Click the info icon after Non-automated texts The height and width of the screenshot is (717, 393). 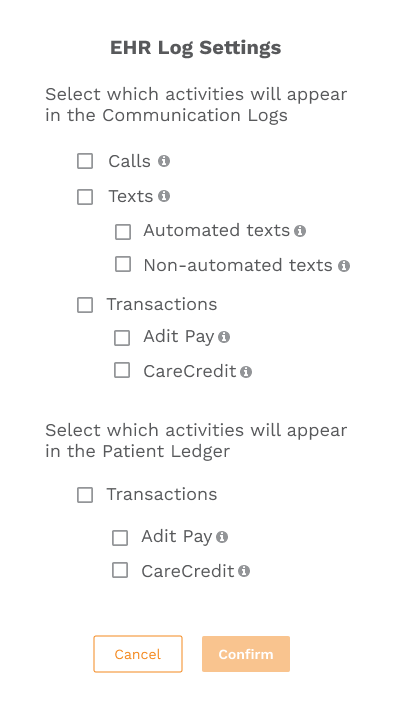click(344, 266)
